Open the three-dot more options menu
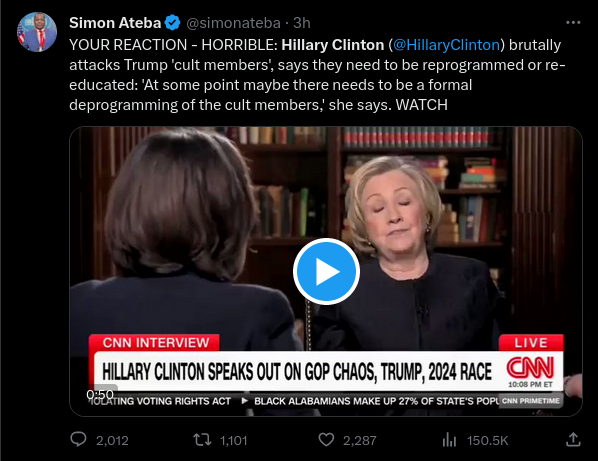This screenshot has height=461, width=598. (573, 23)
